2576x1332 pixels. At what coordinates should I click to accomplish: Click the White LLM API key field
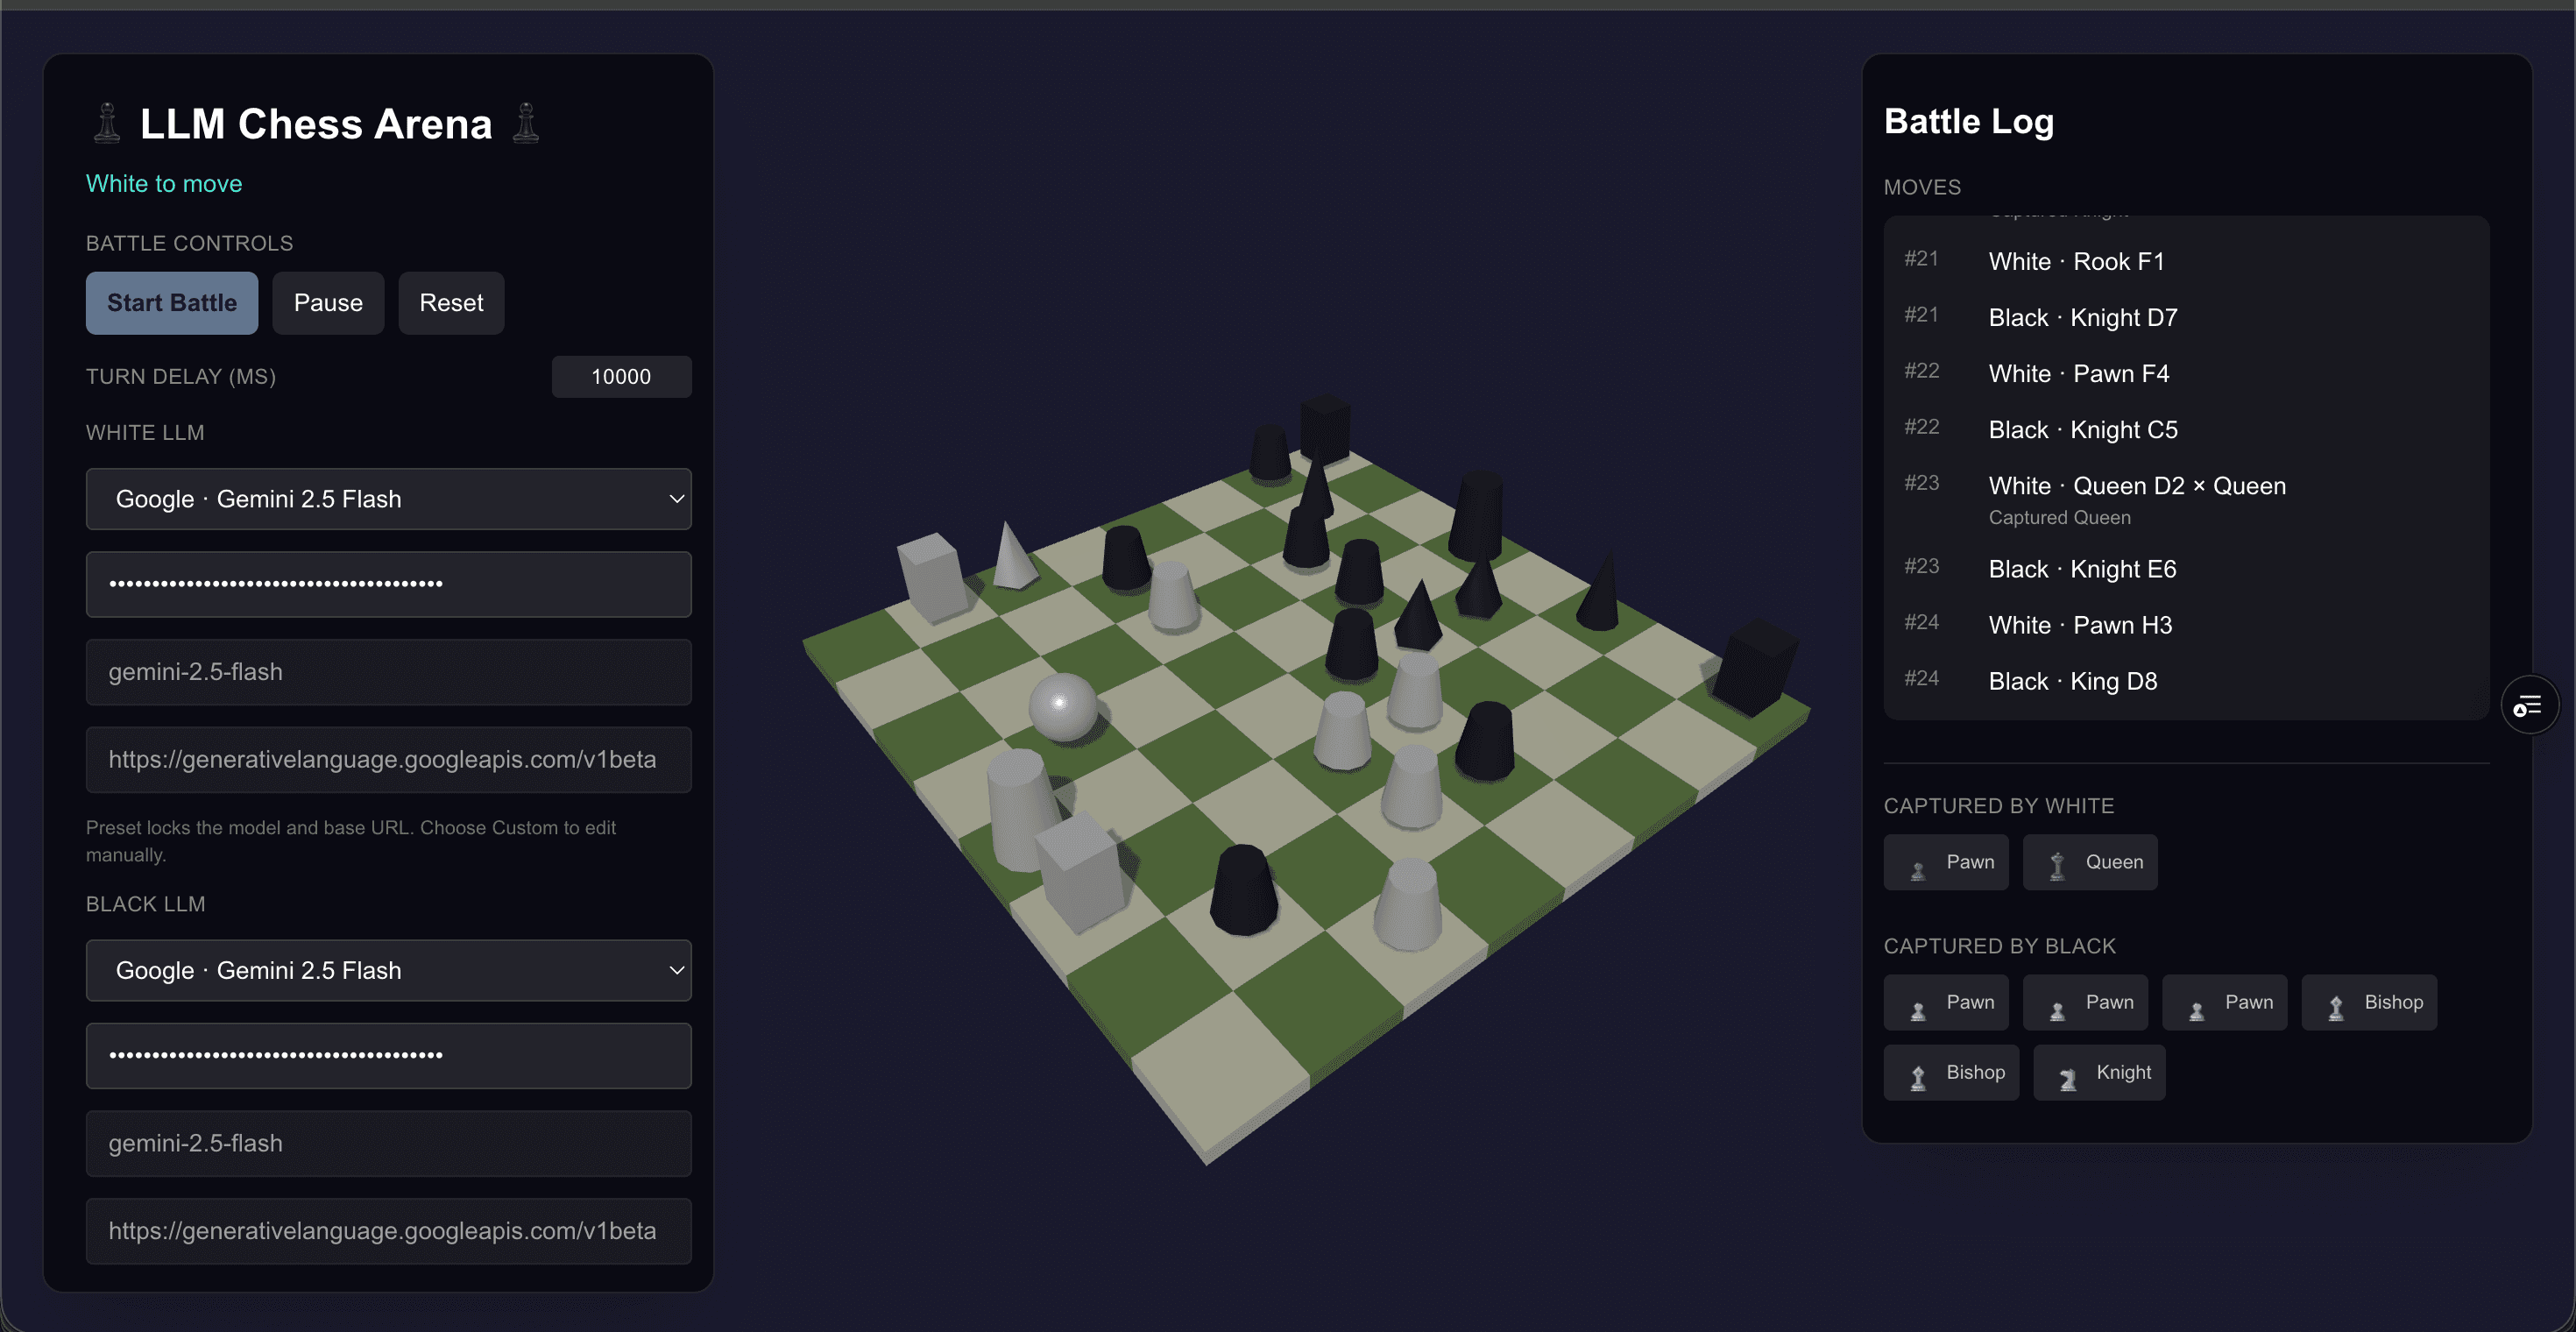pyautogui.click(x=389, y=584)
